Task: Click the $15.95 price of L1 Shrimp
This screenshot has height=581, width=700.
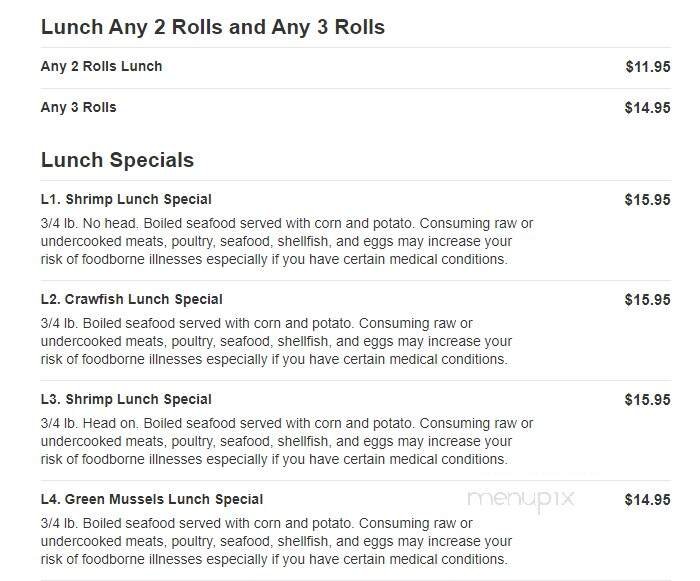Action: pyautogui.click(x=647, y=199)
